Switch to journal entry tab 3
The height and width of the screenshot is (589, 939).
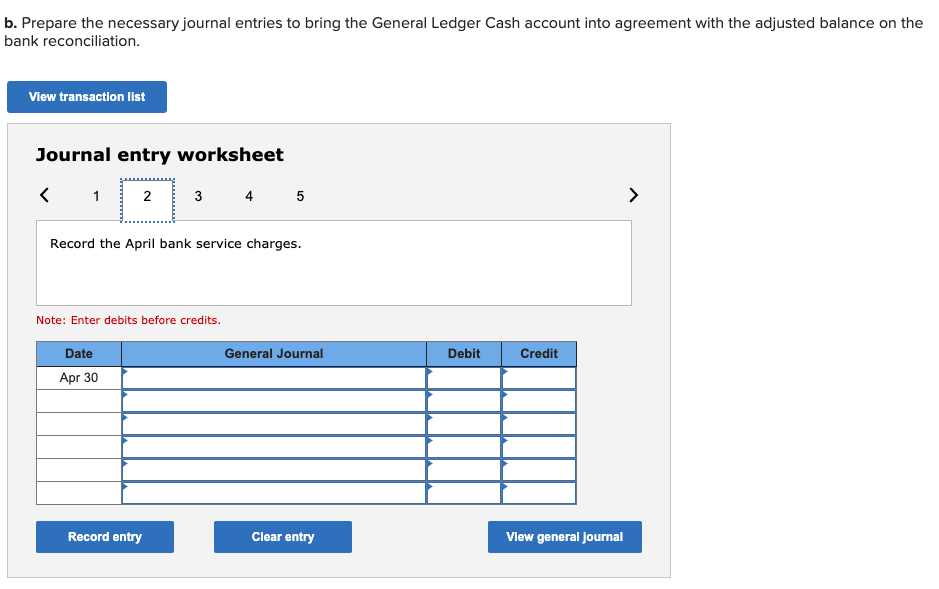(x=198, y=196)
